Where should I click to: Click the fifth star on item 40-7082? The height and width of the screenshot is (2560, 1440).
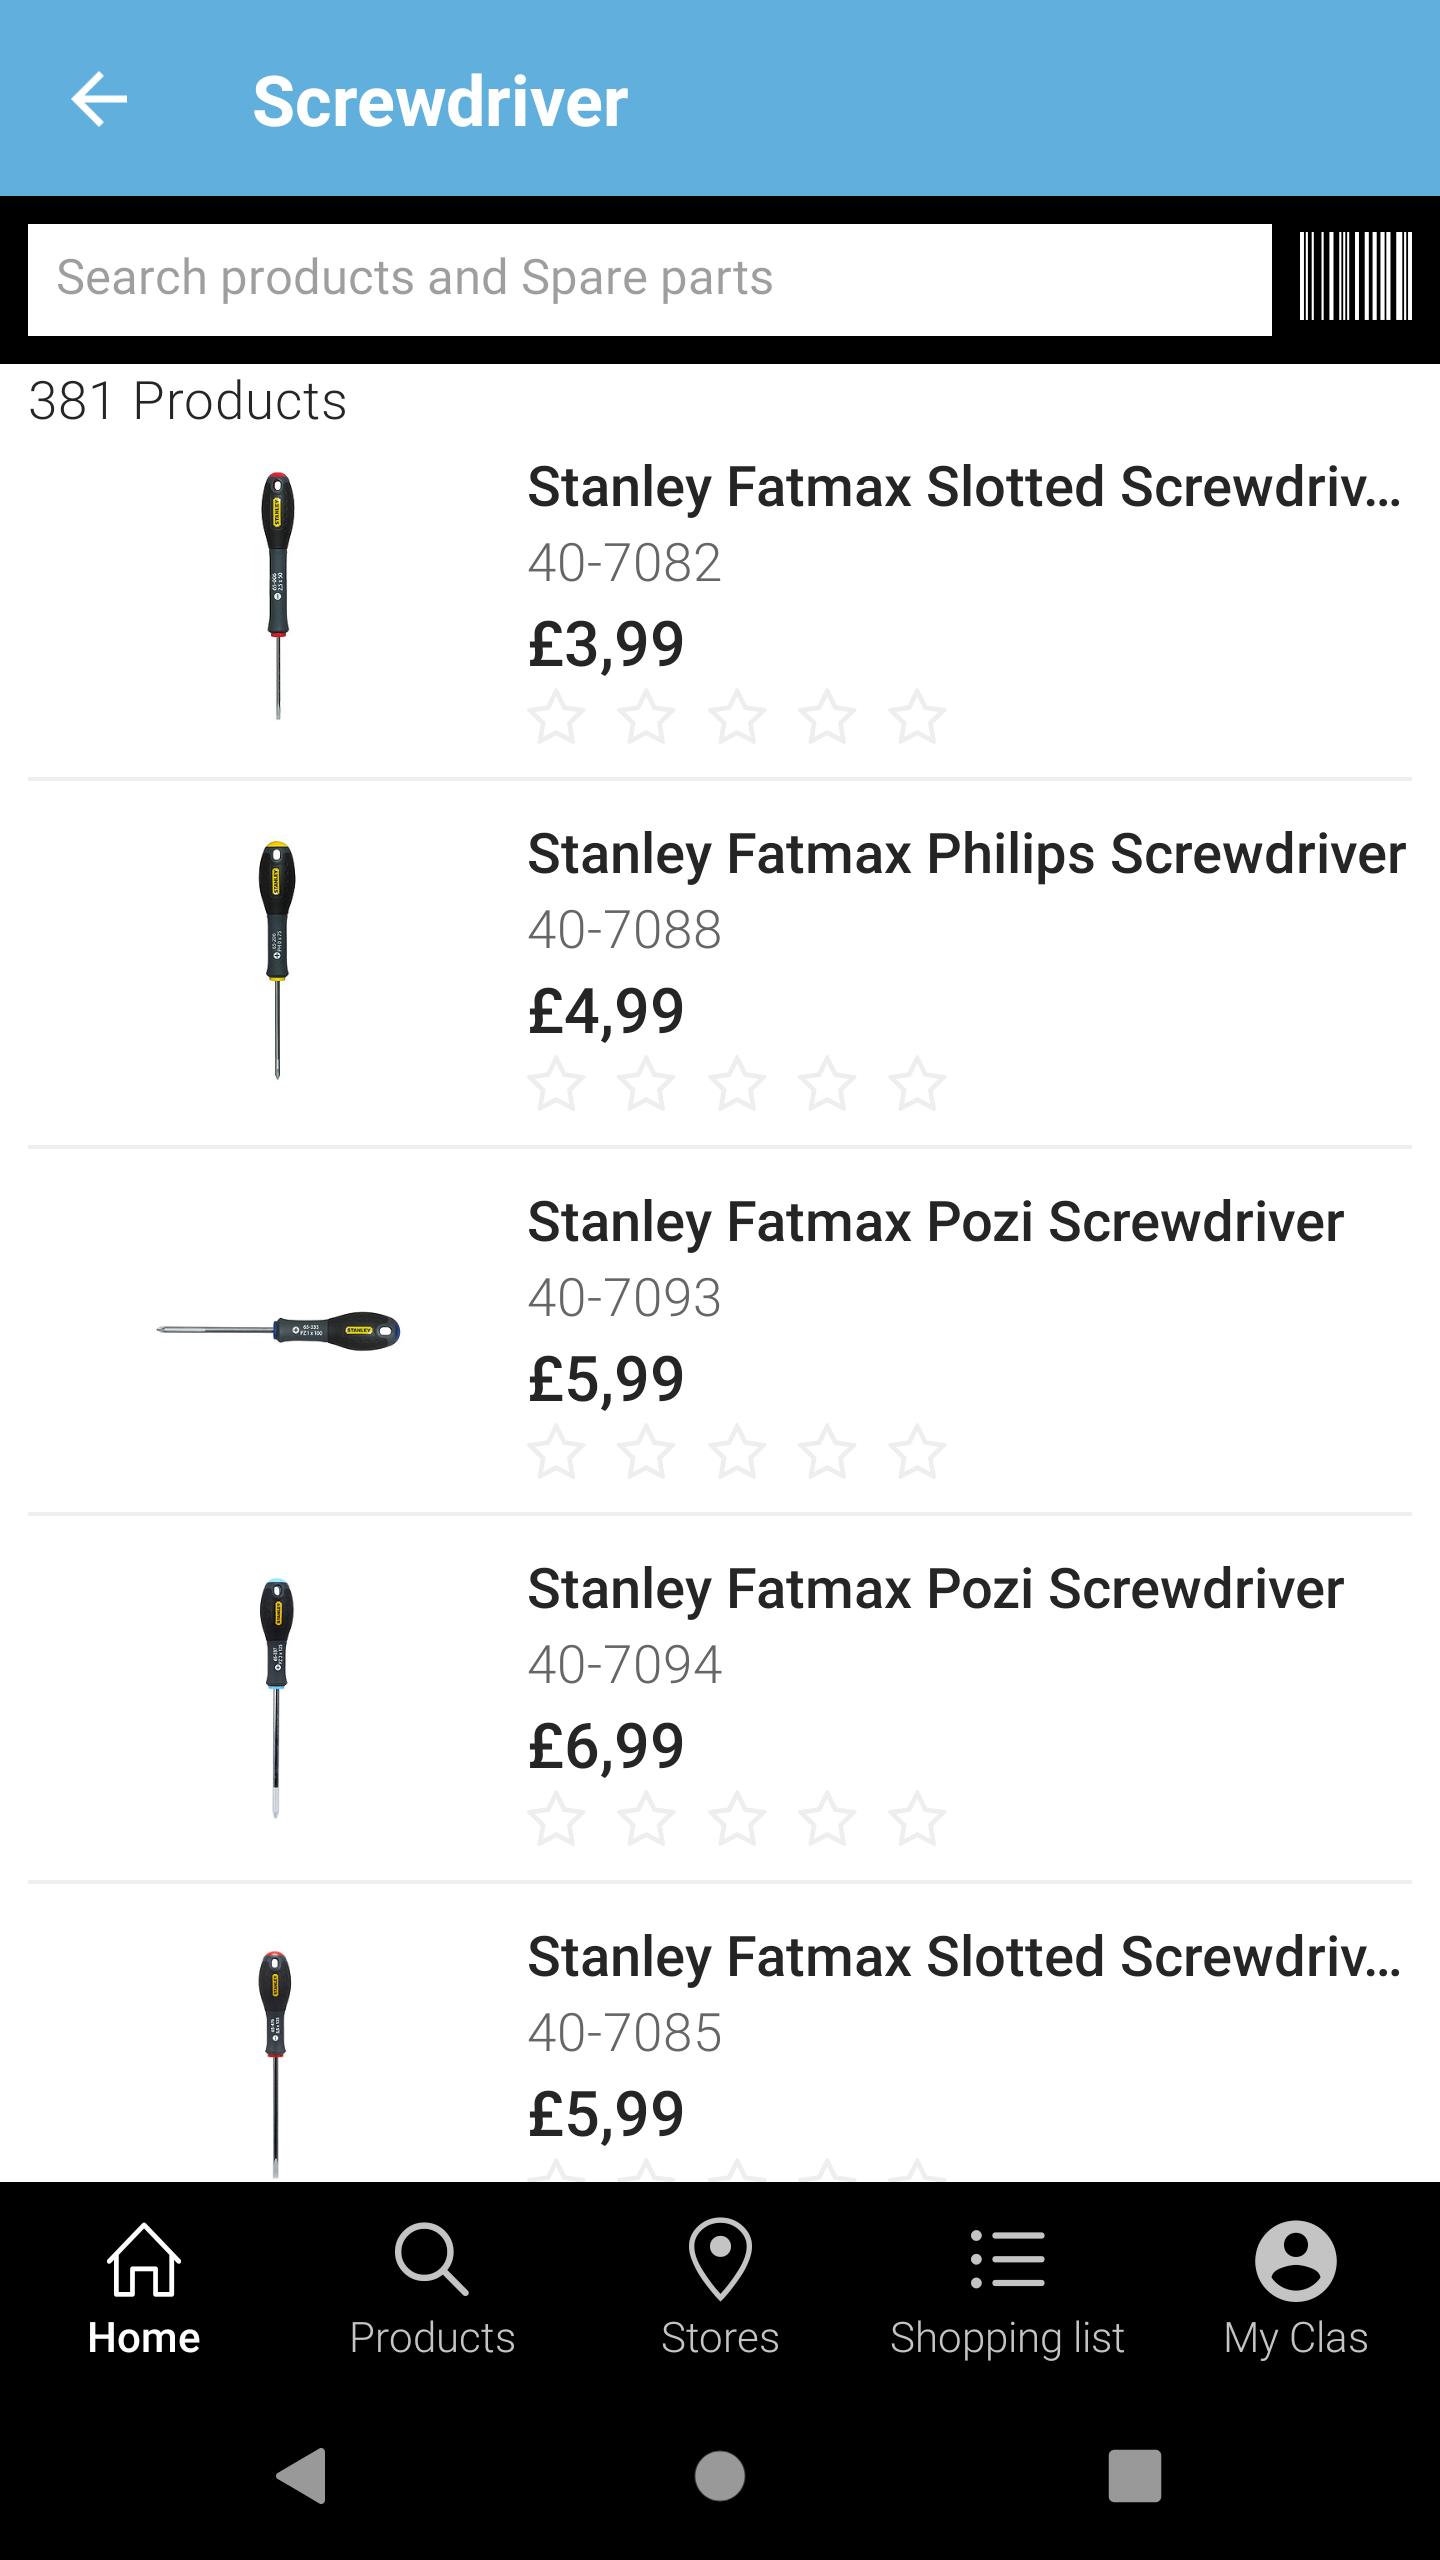click(917, 717)
